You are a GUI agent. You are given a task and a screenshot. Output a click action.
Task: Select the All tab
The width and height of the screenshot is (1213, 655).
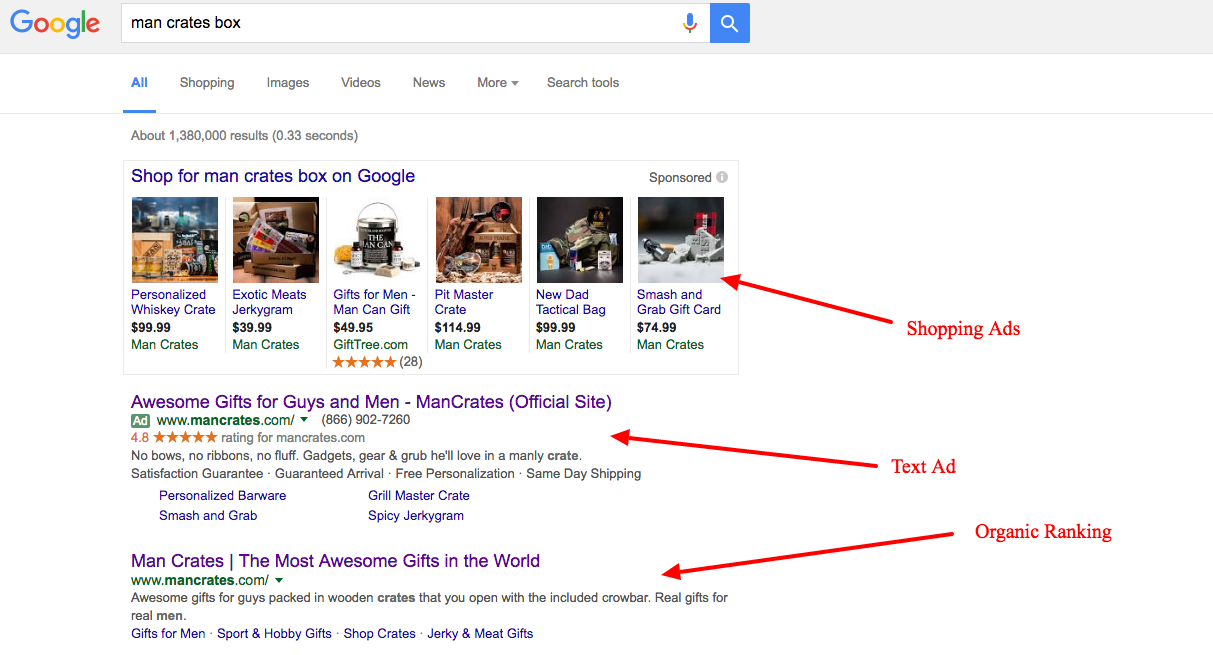pos(139,83)
